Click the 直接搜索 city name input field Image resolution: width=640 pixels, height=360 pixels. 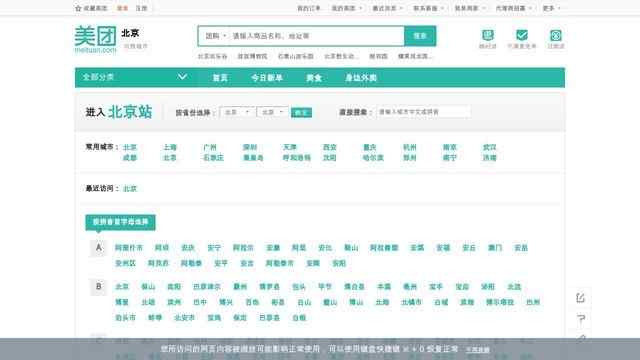423,111
